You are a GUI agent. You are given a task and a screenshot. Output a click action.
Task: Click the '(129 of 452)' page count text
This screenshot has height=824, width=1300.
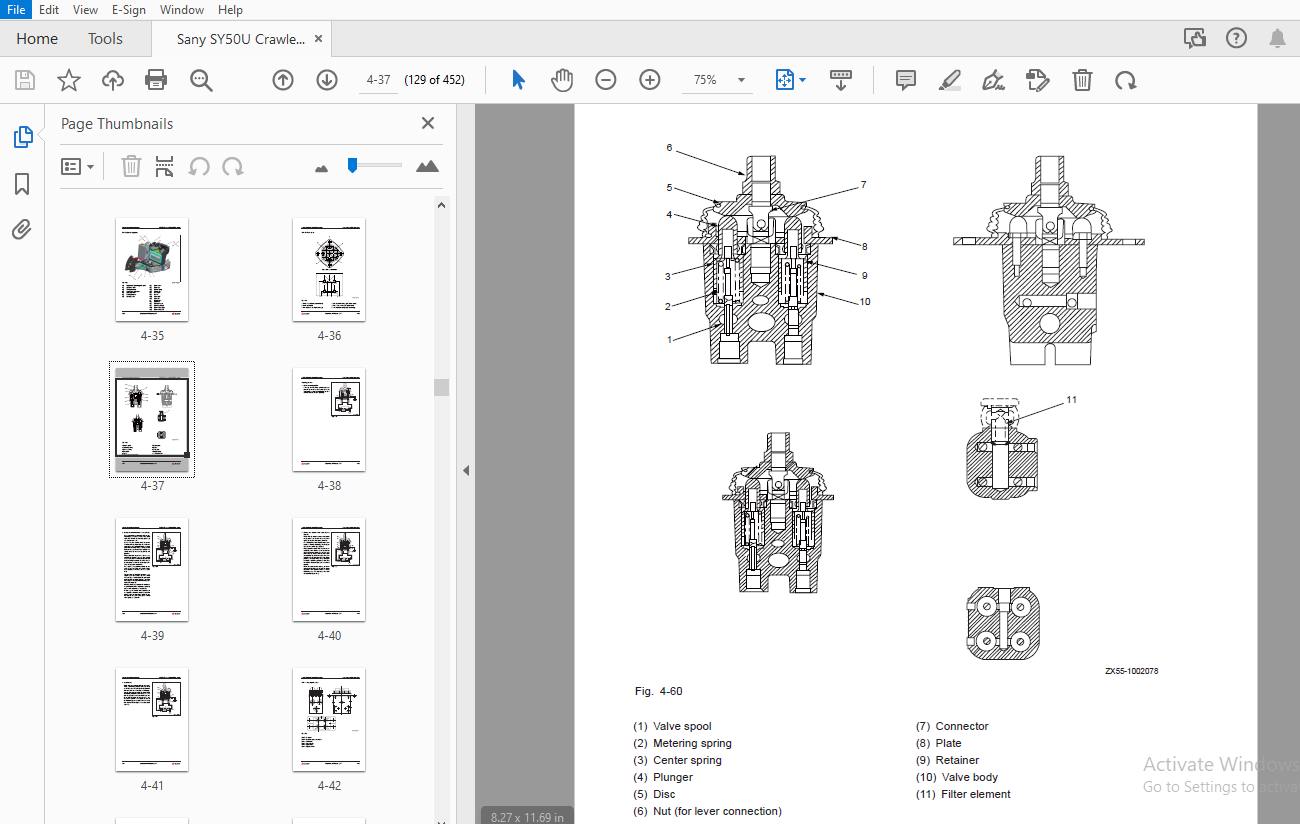coord(434,80)
